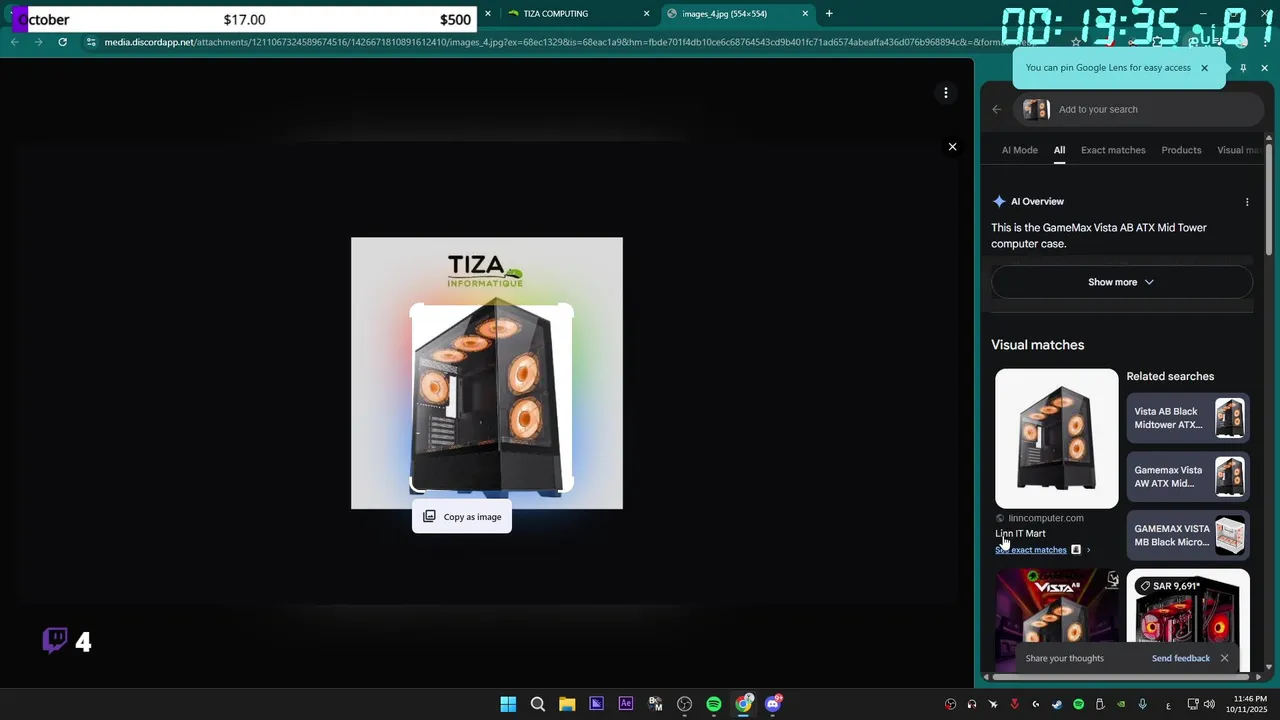1280x720 pixels.
Task: Expand AI Overview with Show more
Action: pyautogui.click(x=1121, y=282)
